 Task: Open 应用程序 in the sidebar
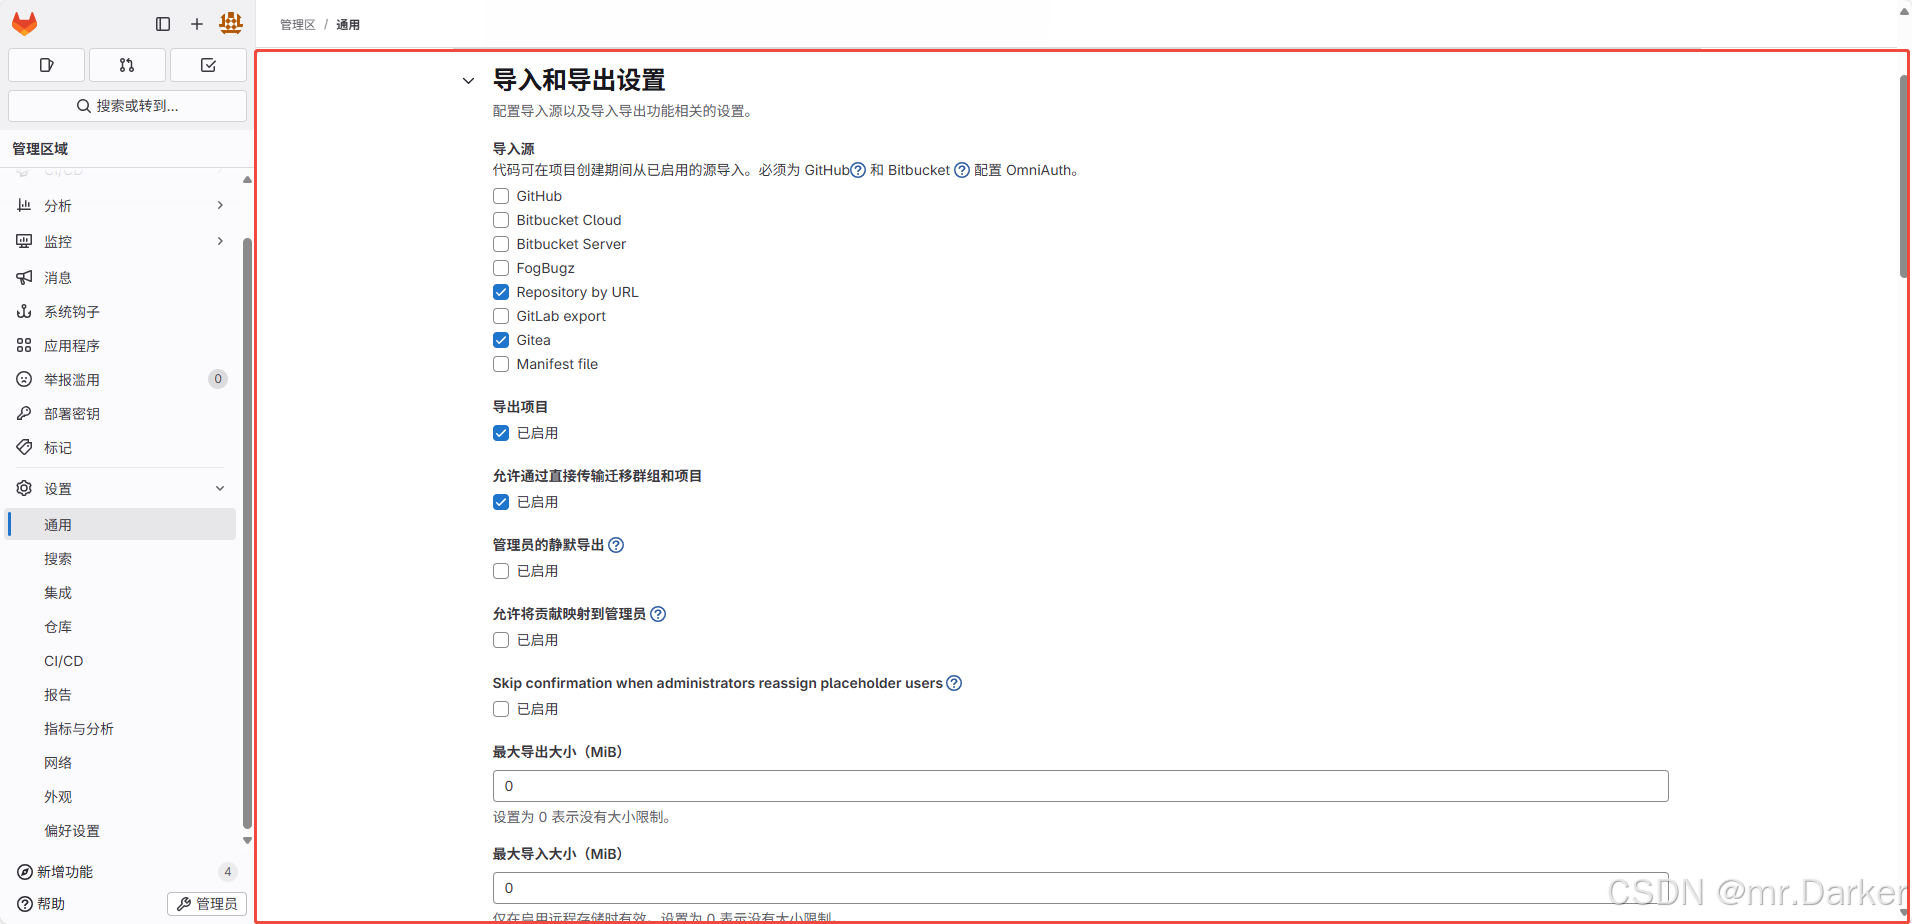[x=121, y=345]
